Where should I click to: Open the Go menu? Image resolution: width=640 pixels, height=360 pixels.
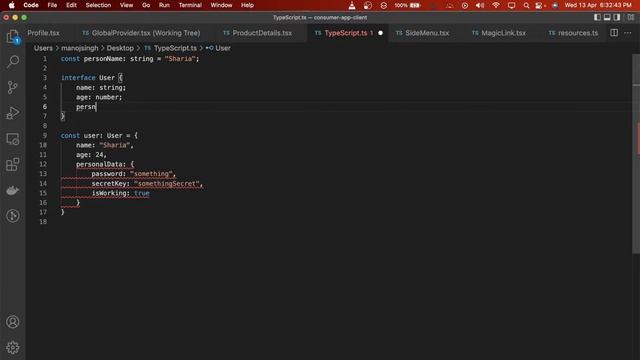click(x=146, y=5)
